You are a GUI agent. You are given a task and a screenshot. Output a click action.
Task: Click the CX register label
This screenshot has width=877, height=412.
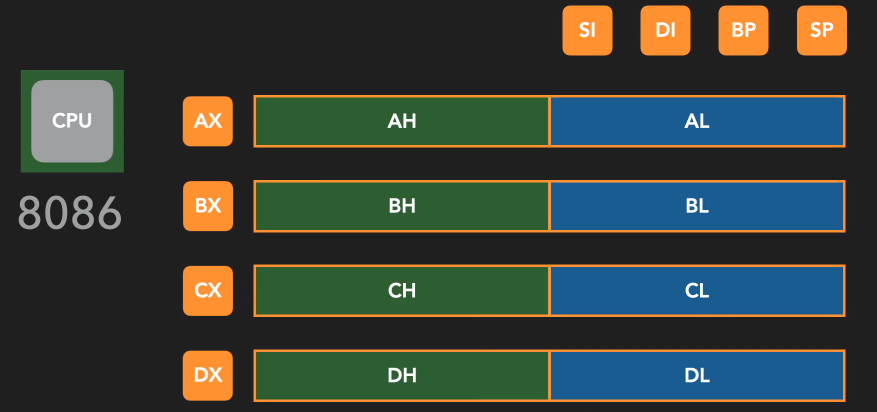(208, 291)
